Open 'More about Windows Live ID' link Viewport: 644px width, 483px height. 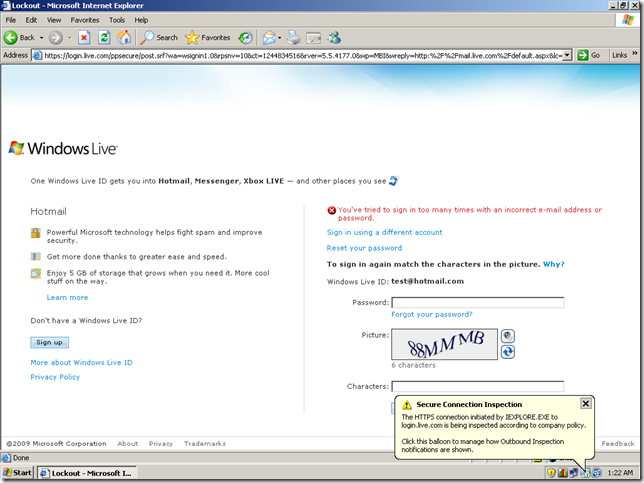[81, 363]
